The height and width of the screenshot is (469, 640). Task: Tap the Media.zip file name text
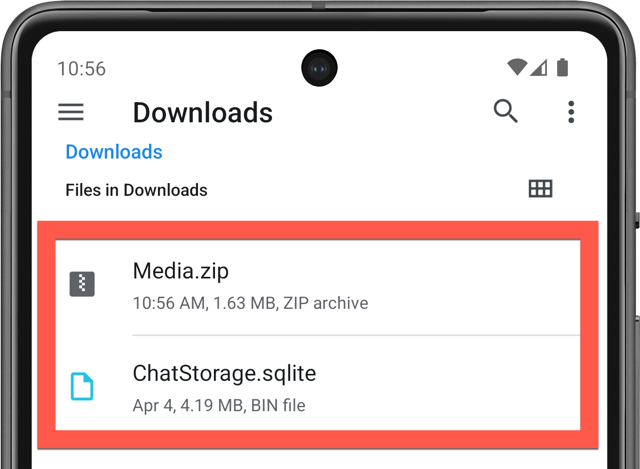[x=180, y=271]
